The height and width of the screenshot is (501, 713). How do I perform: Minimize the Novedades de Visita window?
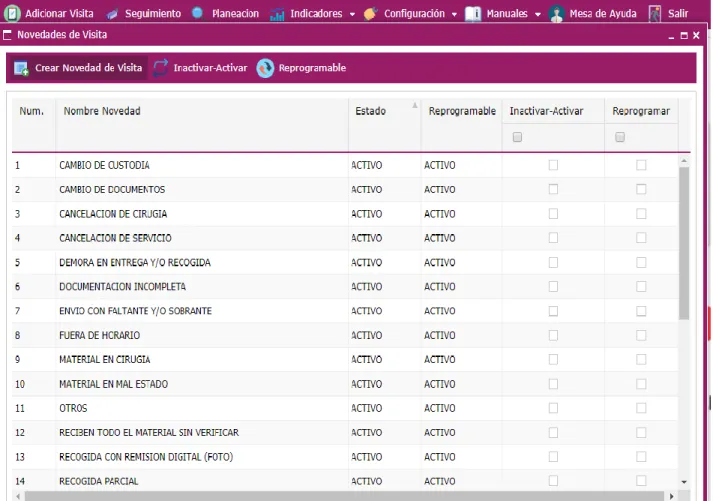pos(671,36)
